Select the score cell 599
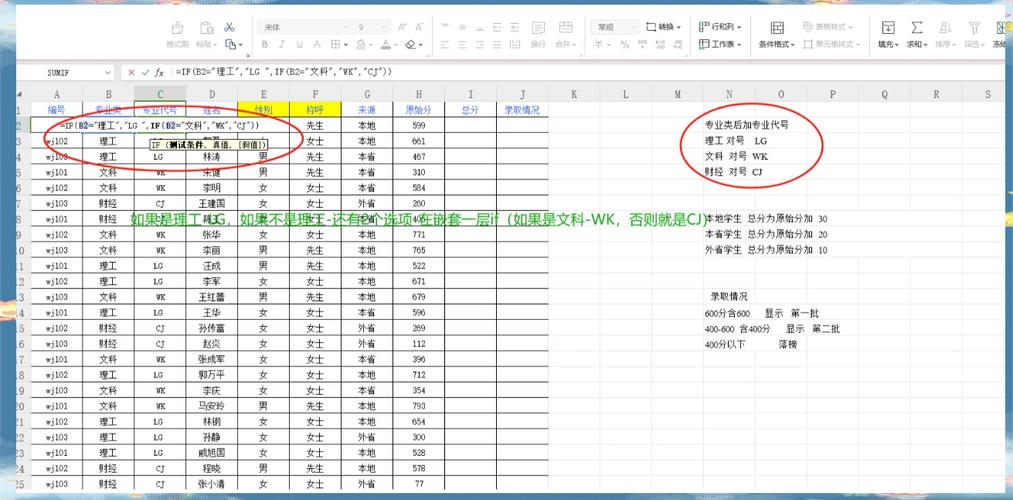This screenshot has width=1013, height=500. tap(419, 125)
